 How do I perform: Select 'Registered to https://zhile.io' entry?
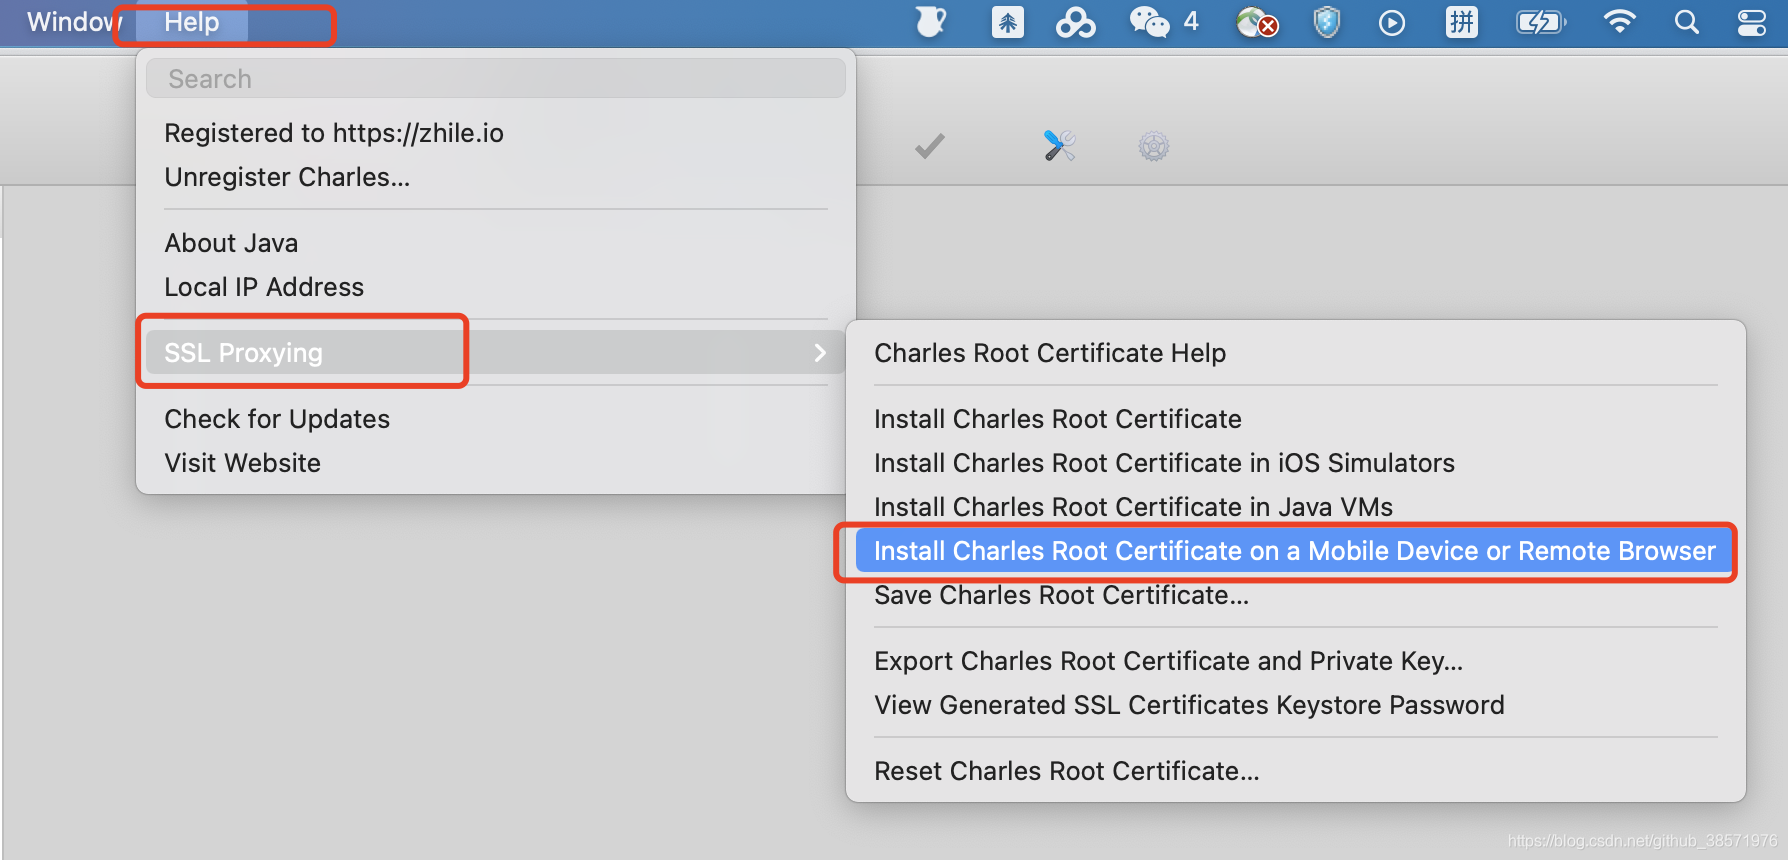click(334, 133)
